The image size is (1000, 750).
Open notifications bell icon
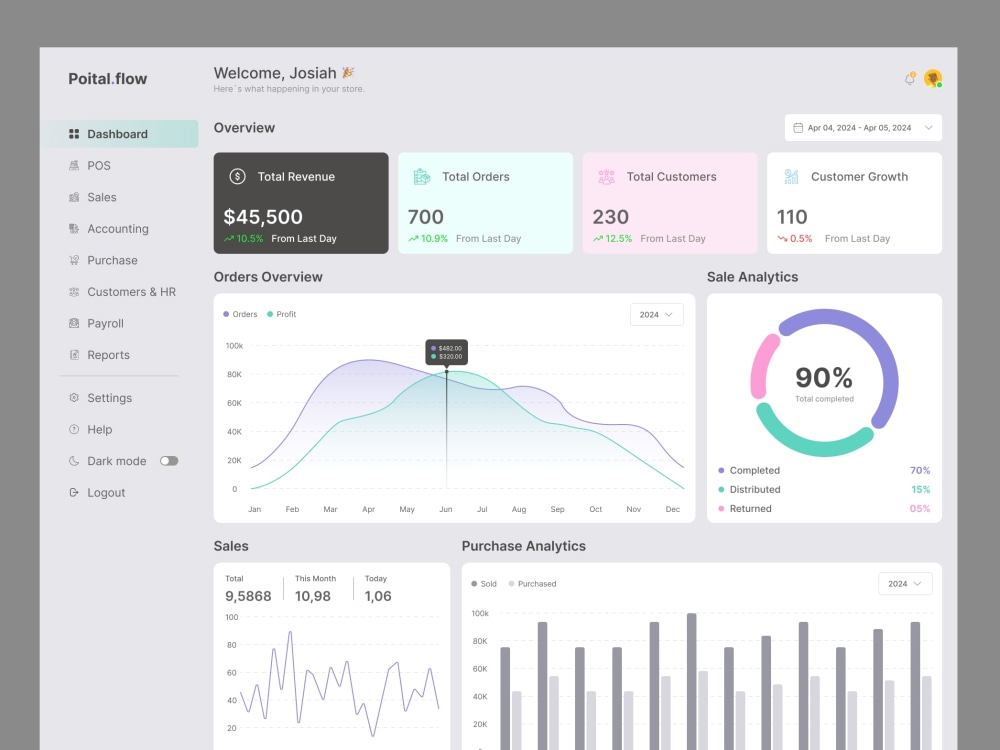click(x=910, y=79)
